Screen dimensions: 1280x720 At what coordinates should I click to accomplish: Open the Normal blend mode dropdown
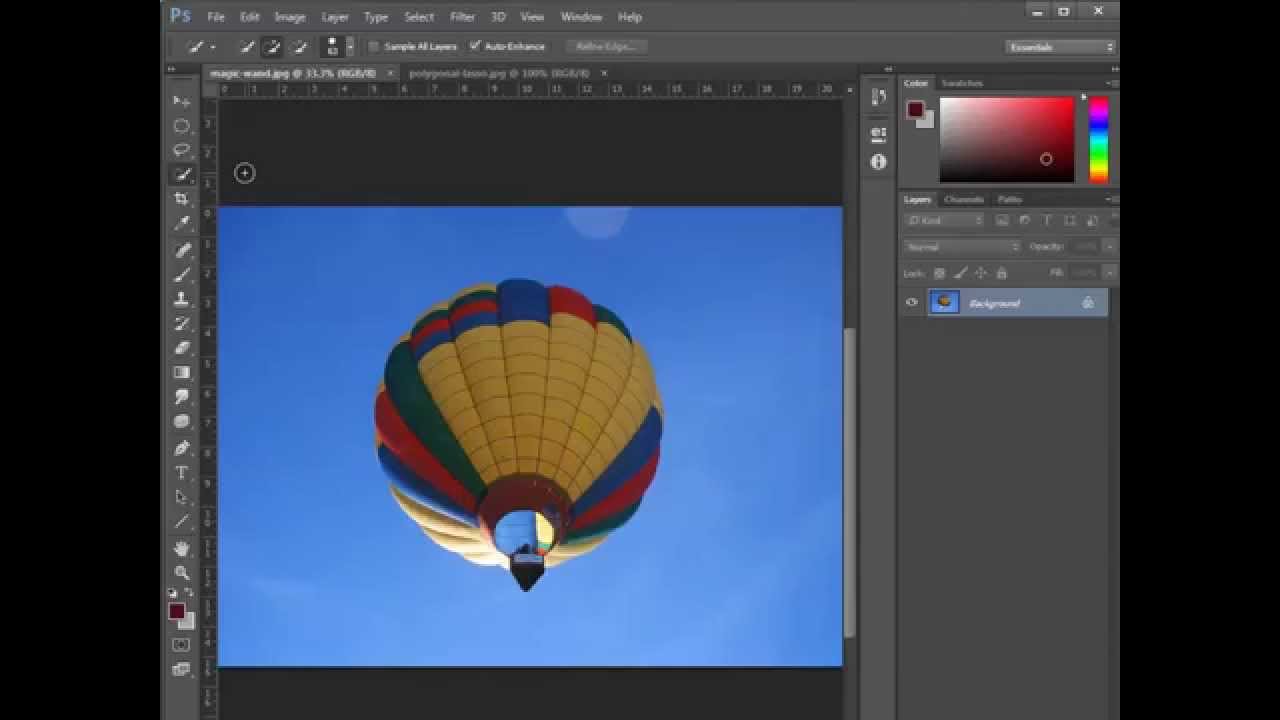[961, 246]
